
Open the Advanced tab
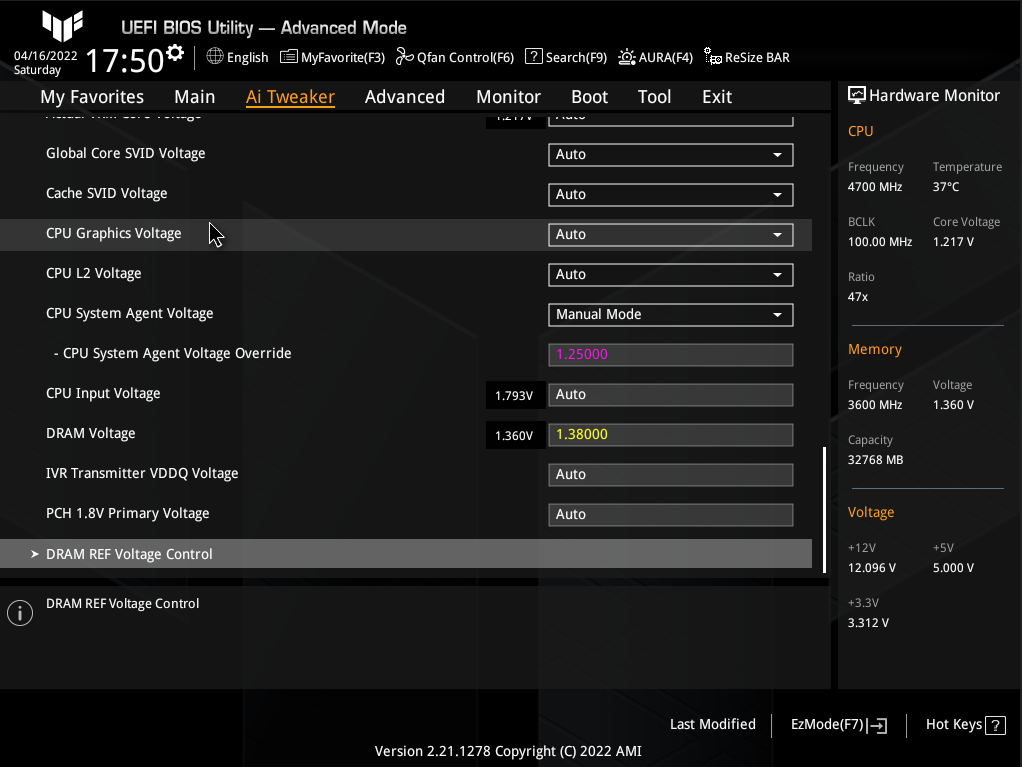click(x=405, y=96)
